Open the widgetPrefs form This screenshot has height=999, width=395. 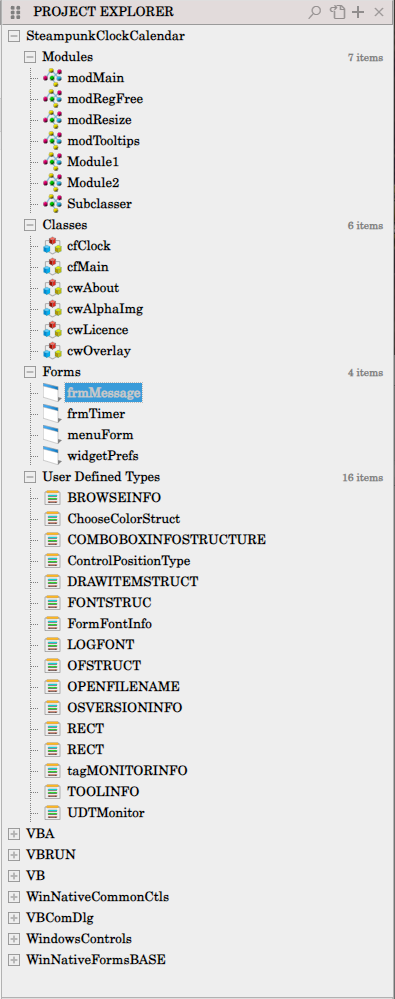(x=103, y=456)
